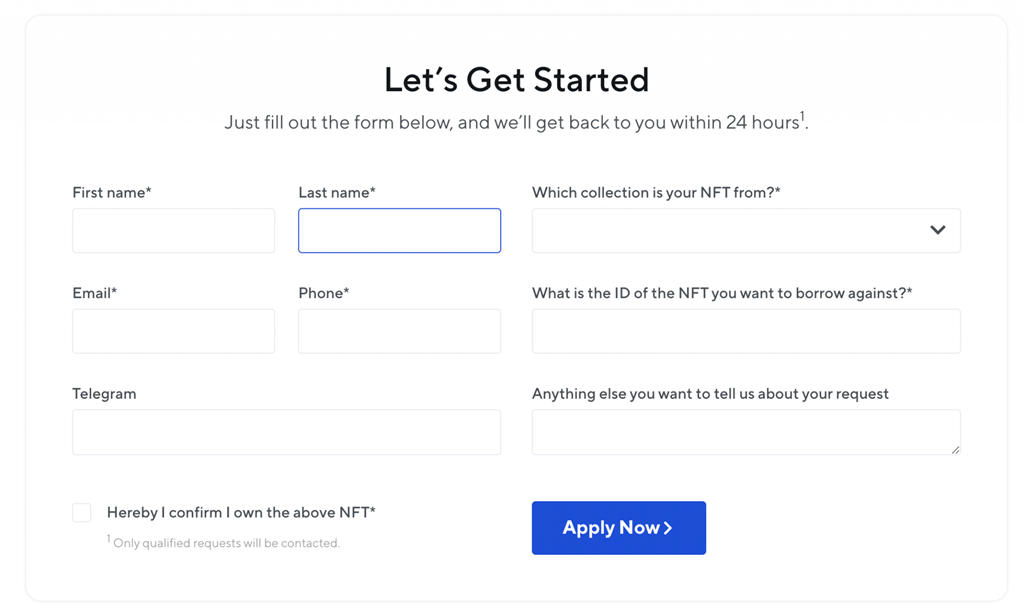Viewport: 1024px width, 613px height.
Task: Click the 'Anything else' request textarea
Action: 746,432
